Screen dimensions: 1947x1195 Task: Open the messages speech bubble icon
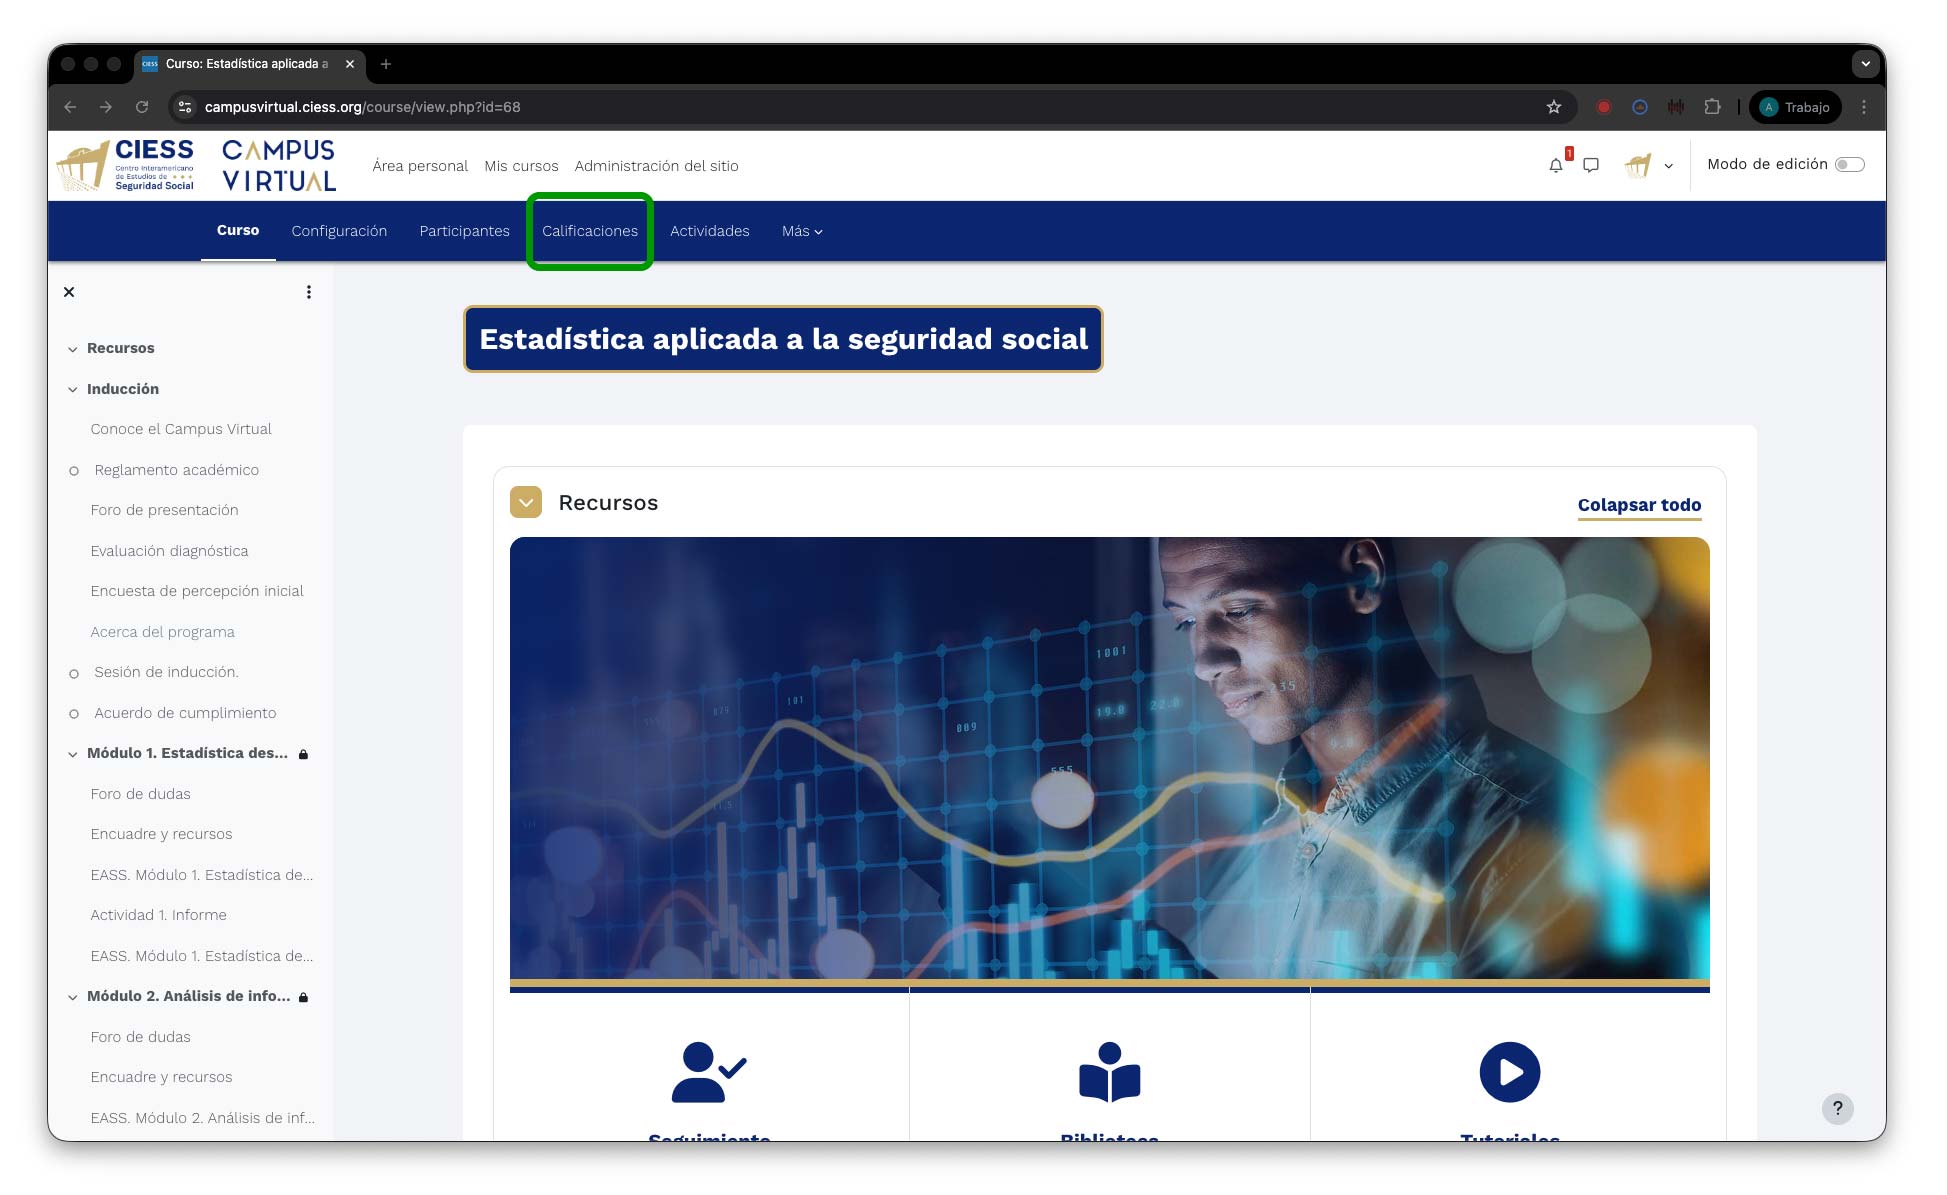1591,166
